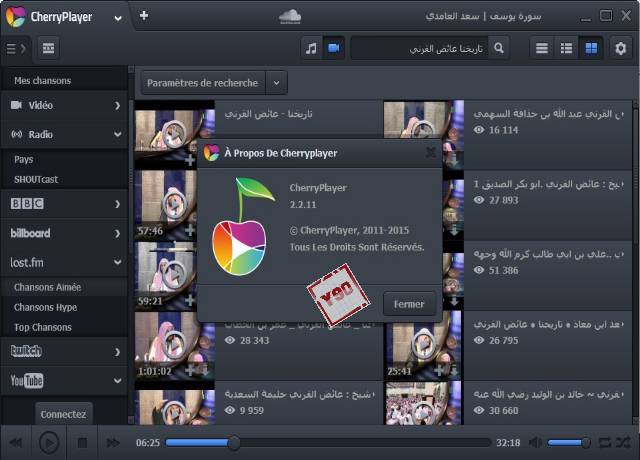The height and width of the screenshot is (460, 640).
Task: Download the video with 27 893 views
Action: tap(454, 231)
